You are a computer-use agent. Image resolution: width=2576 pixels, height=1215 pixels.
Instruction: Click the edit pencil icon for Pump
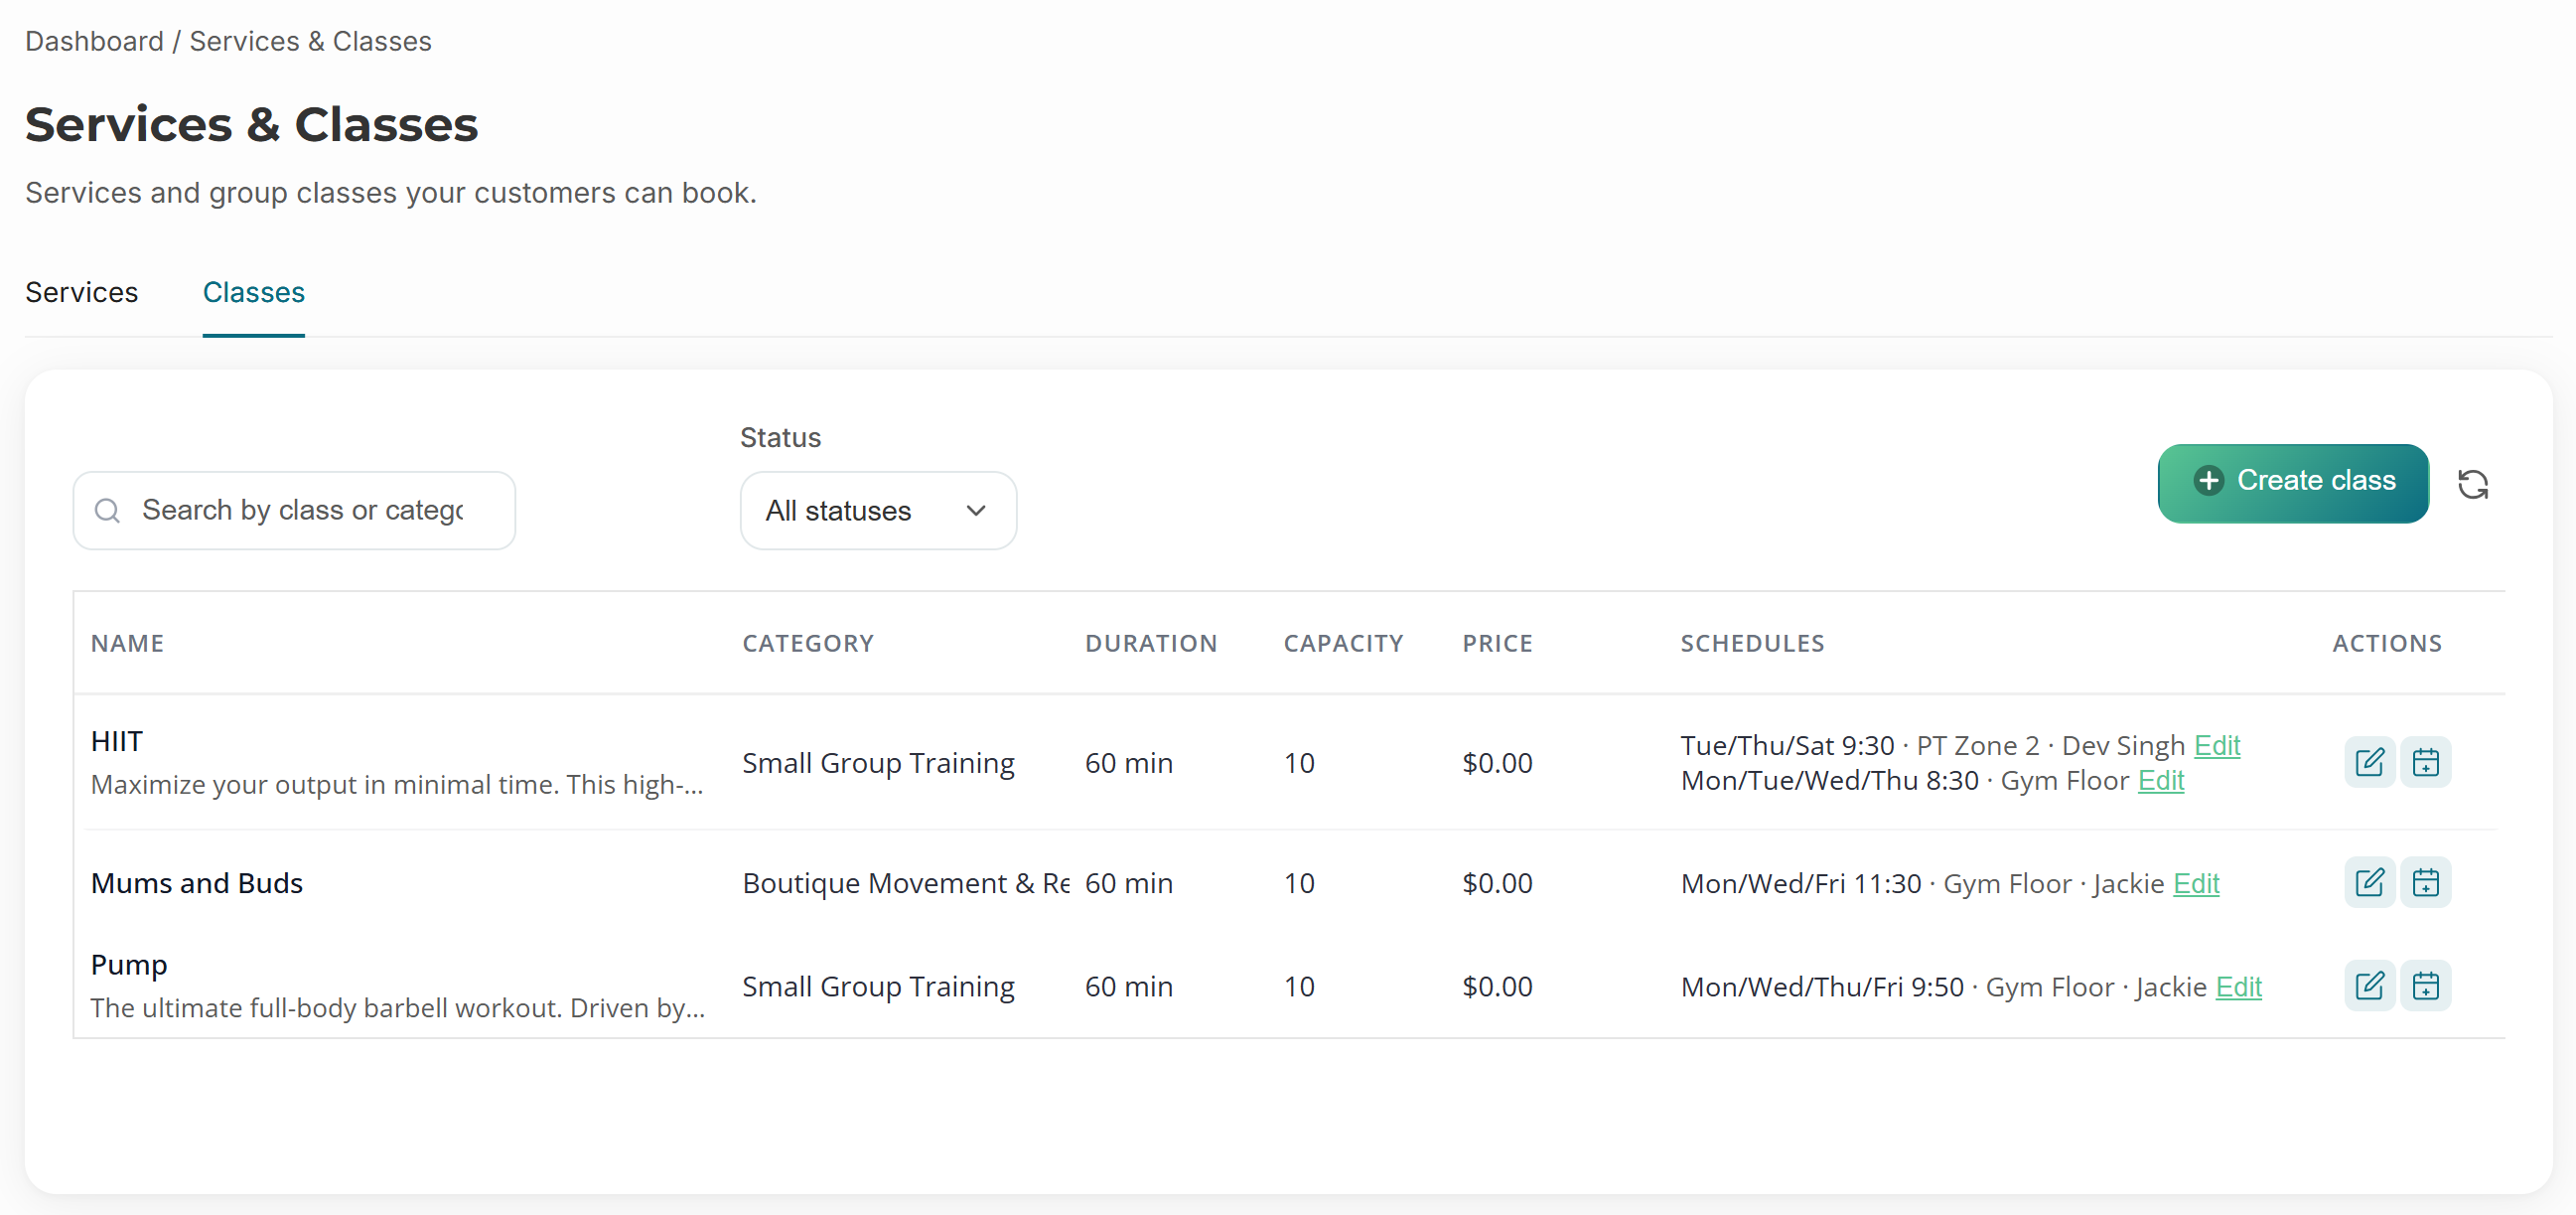pyautogui.click(x=2369, y=986)
